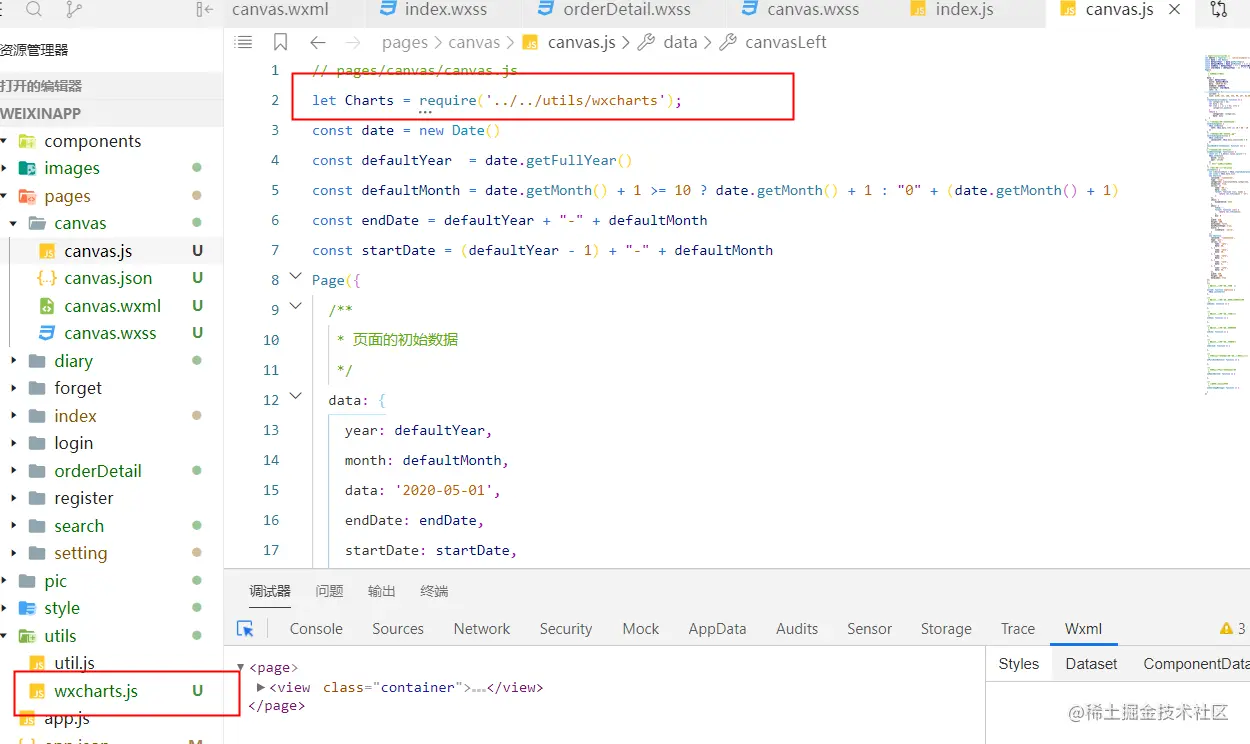Expand the setting folder

tap(14, 553)
